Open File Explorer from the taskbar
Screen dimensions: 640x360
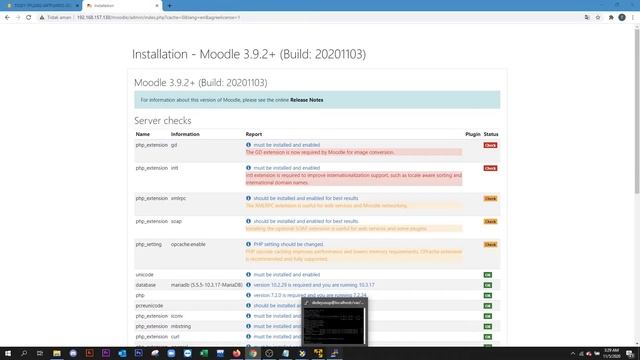[57, 353]
